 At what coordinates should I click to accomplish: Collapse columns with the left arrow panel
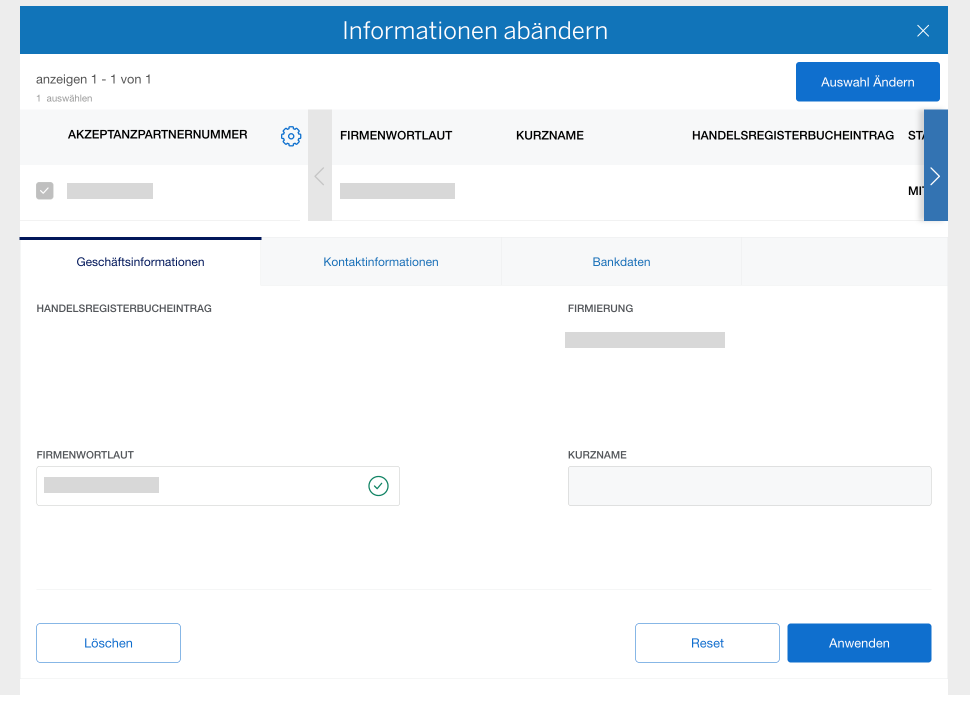coord(319,176)
